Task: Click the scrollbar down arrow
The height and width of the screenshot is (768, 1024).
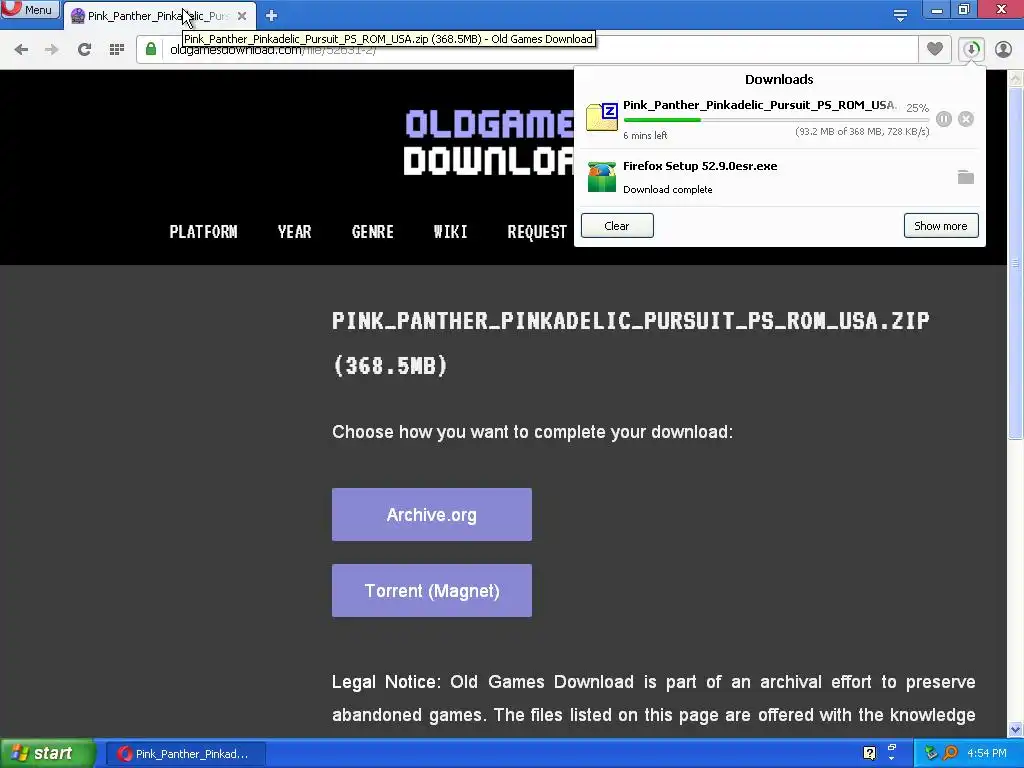Action: point(1015,729)
